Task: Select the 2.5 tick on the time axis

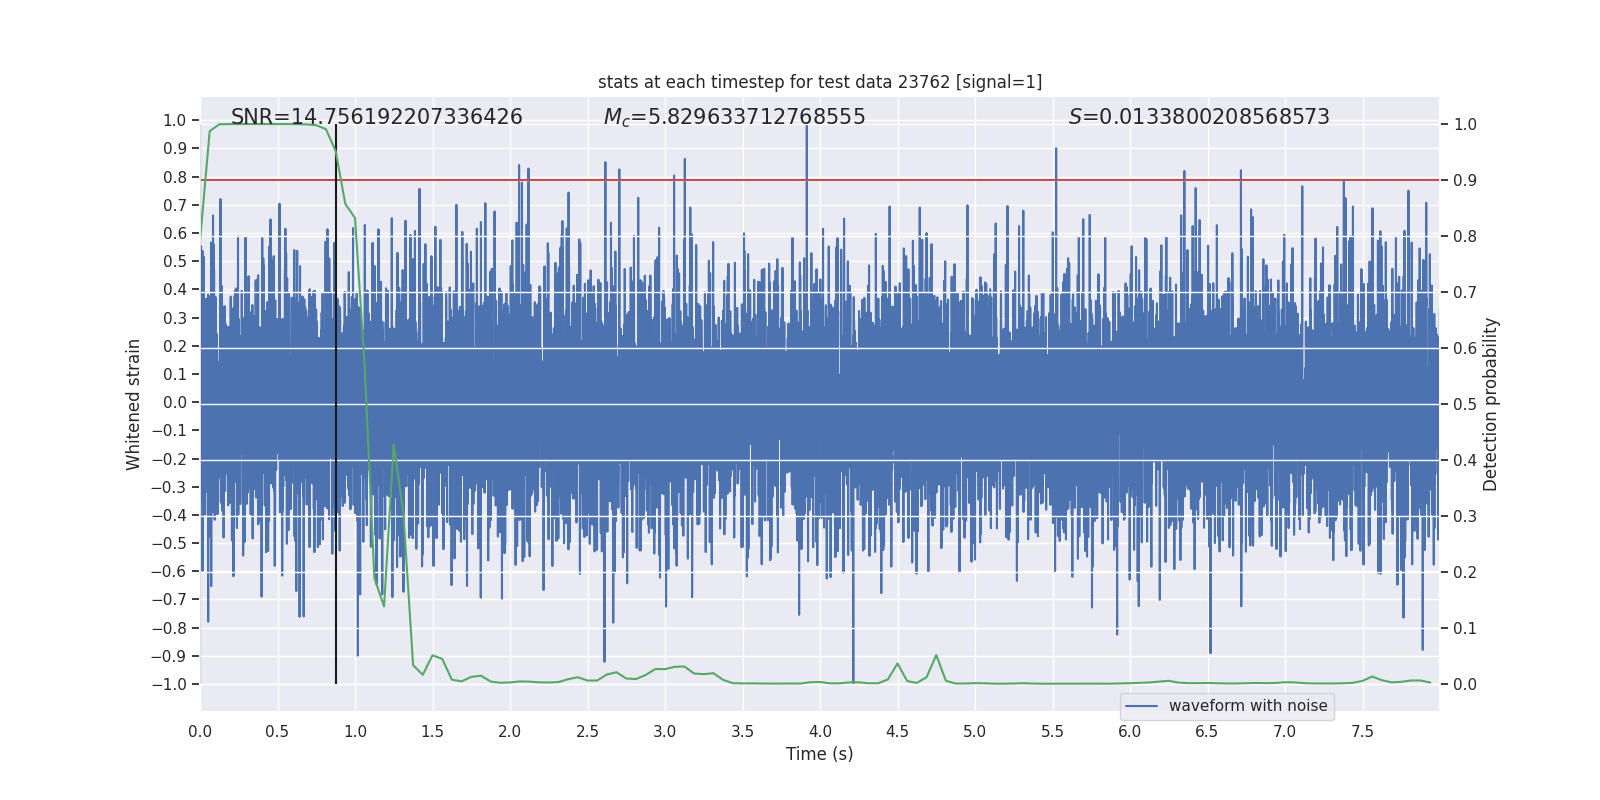Action: (587, 731)
